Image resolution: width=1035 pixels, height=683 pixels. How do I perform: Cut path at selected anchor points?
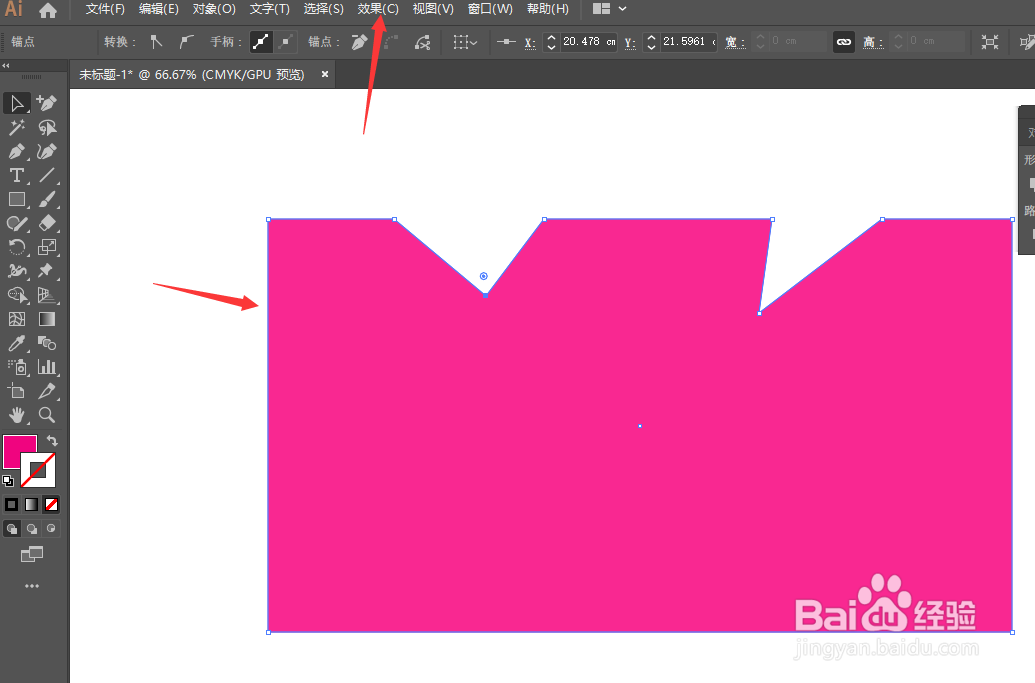coord(422,42)
